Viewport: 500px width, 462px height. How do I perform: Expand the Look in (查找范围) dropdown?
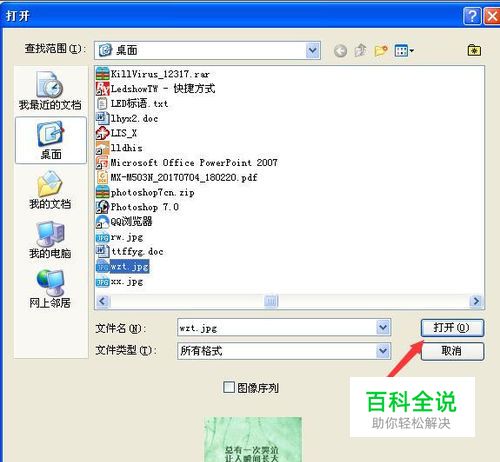(x=313, y=51)
